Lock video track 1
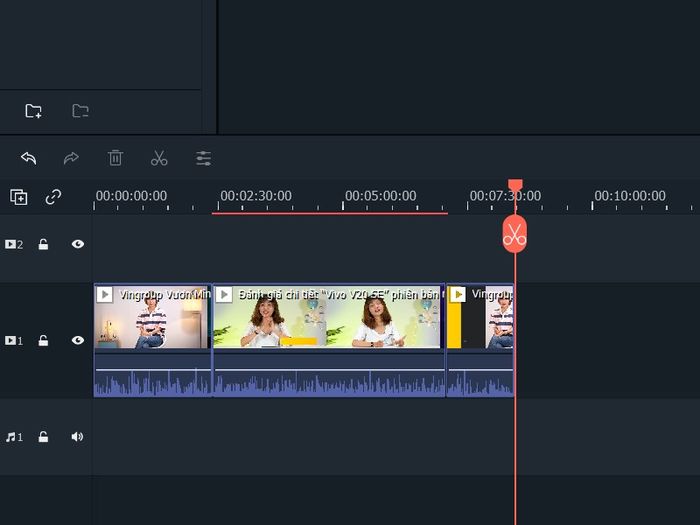The width and height of the screenshot is (700, 525). pyautogui.click(x=43, y=341)
